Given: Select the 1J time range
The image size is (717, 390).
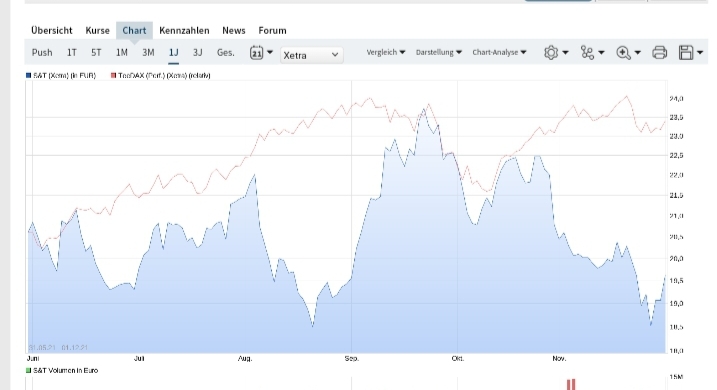Looking at the screenshot, I should 173,53.
